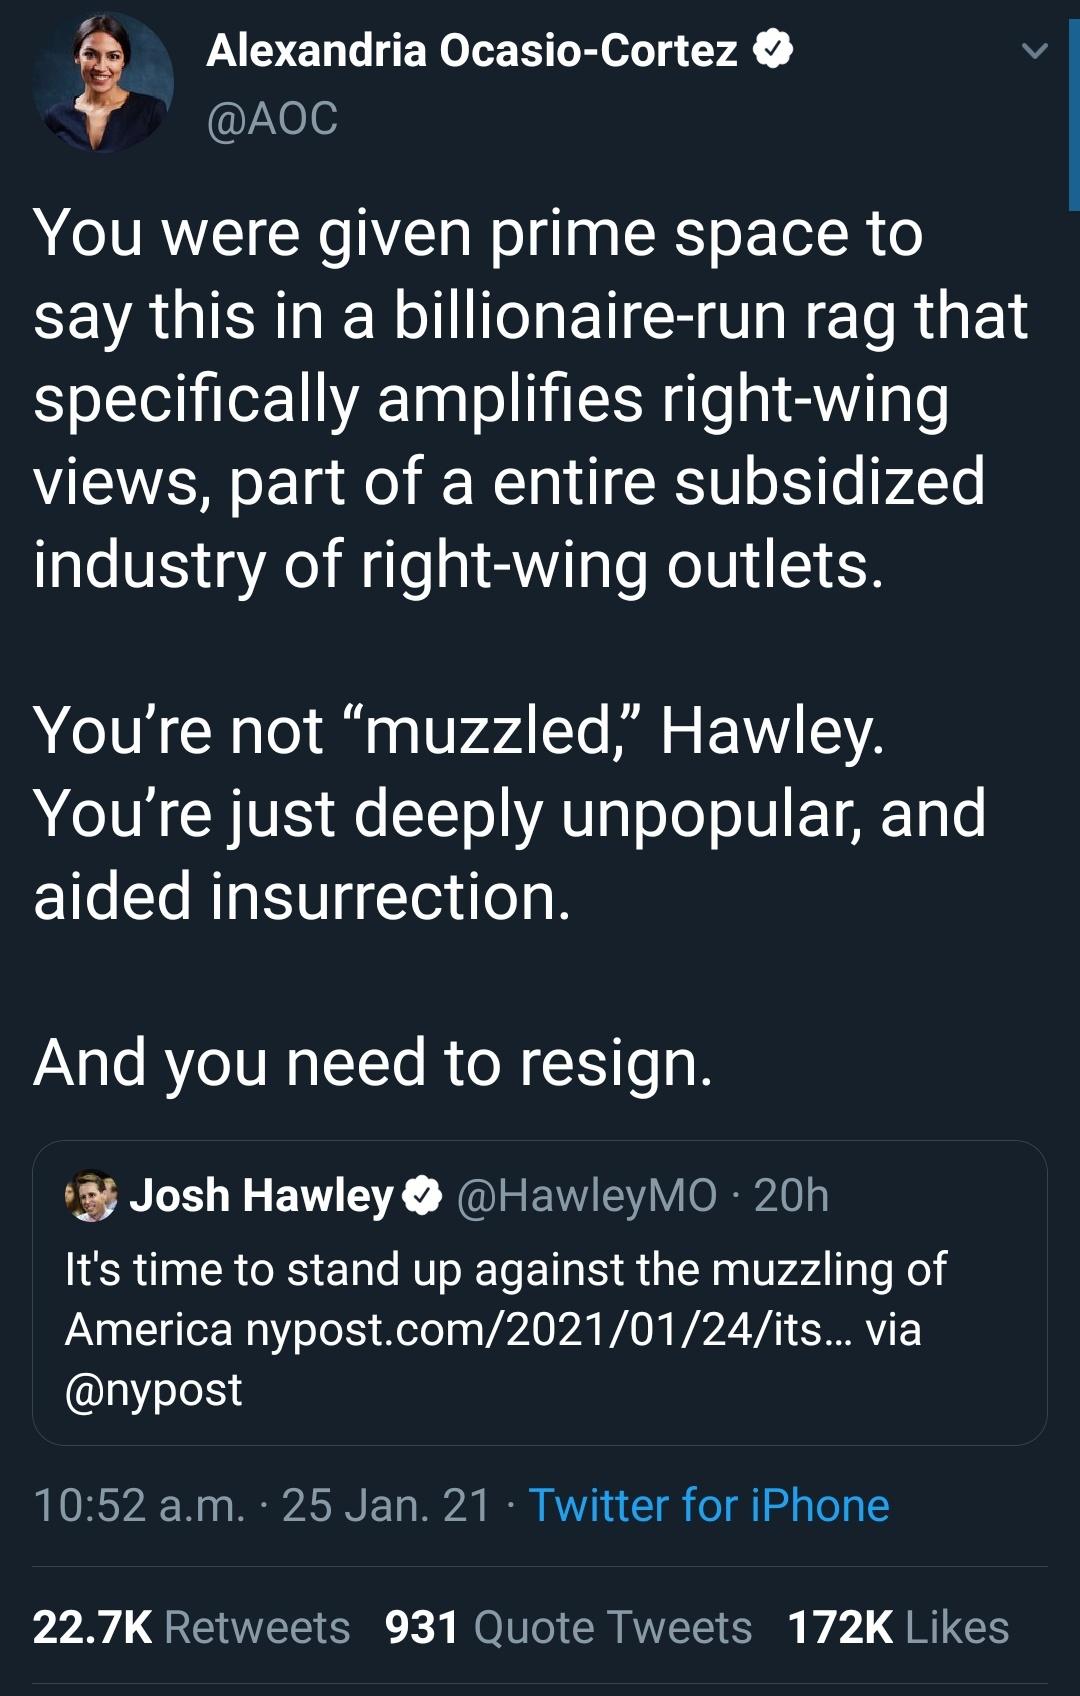Image resolution: width=1080 pixels, height=1696 pixels.
Task: Click Alexandria Ocasio-Cortez's profile picture
Action: click(x=102, y=82)
